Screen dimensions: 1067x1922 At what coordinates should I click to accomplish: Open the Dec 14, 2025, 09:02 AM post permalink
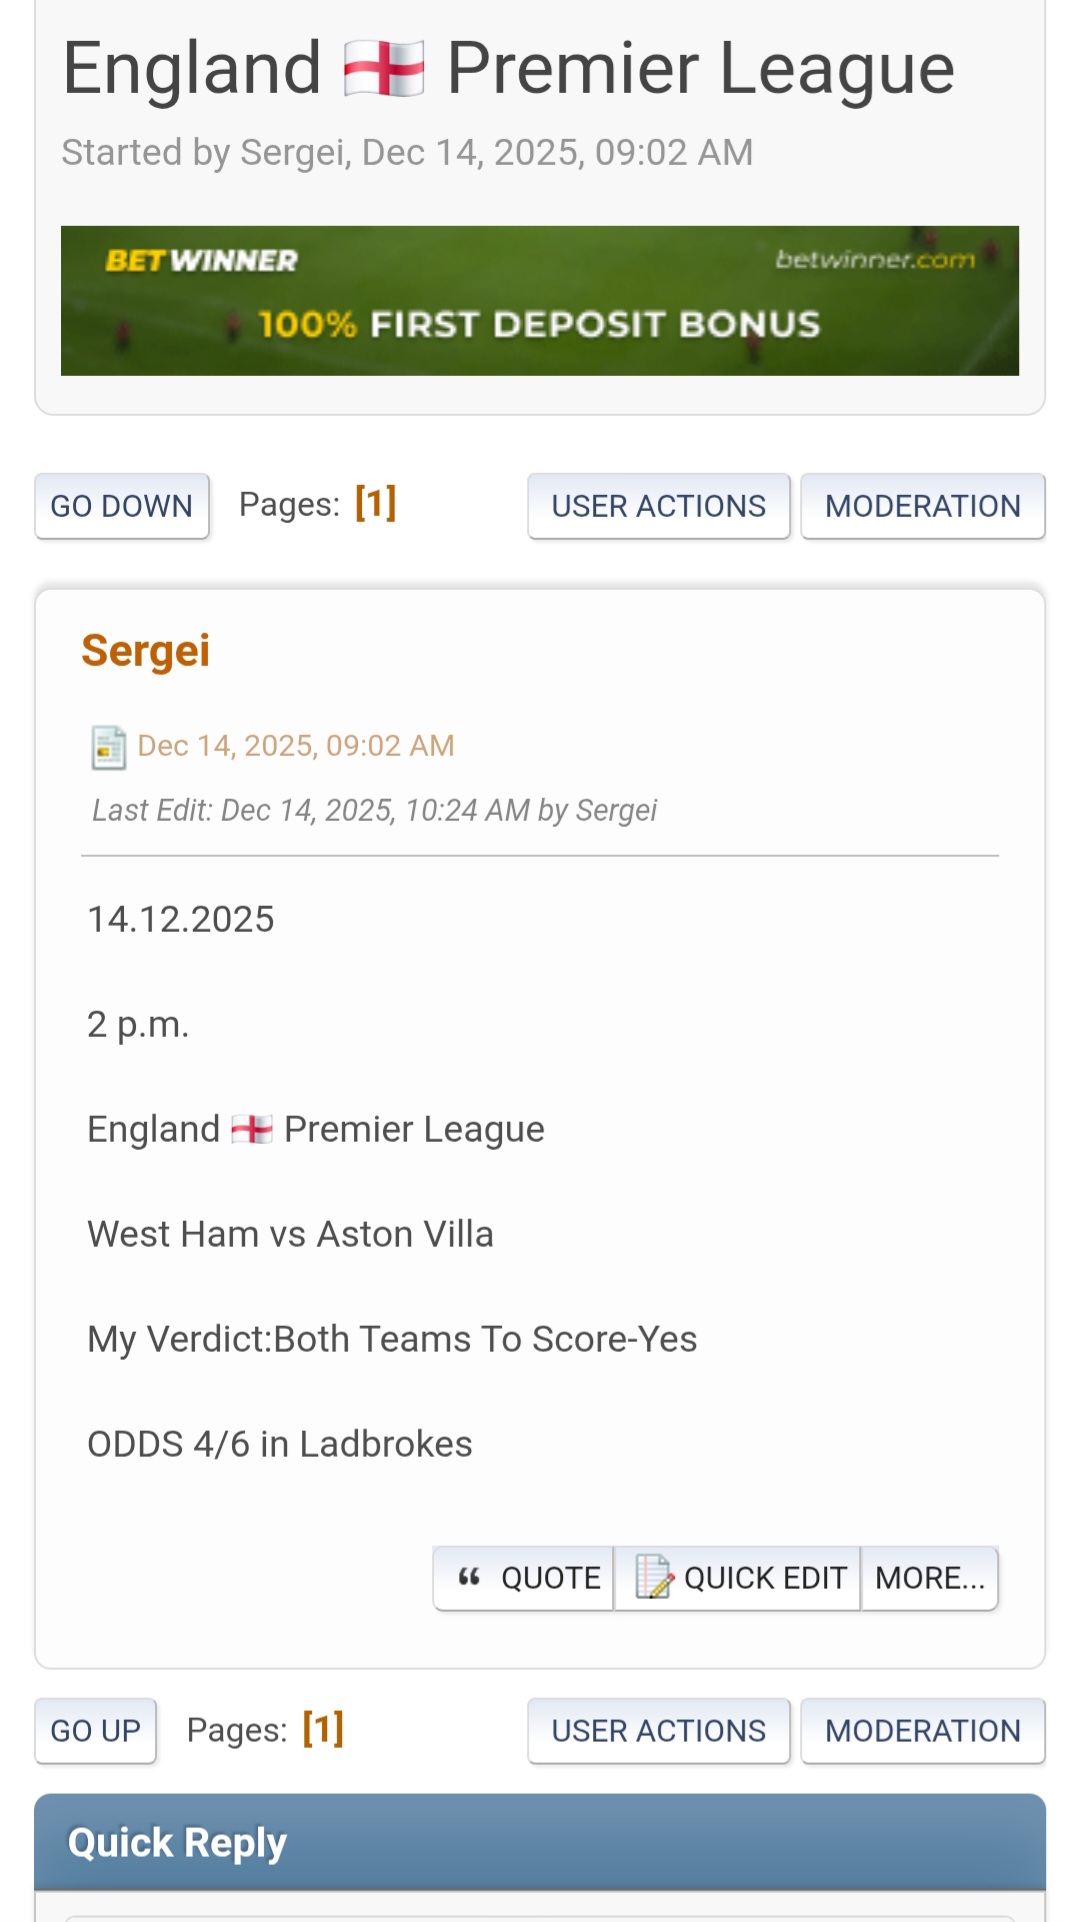295,746
